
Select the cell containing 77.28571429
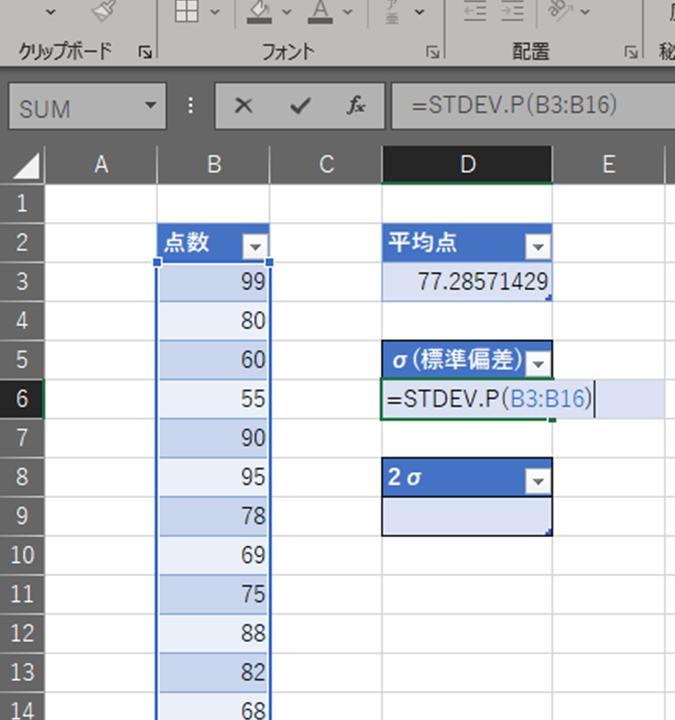(x=466, y=284)
